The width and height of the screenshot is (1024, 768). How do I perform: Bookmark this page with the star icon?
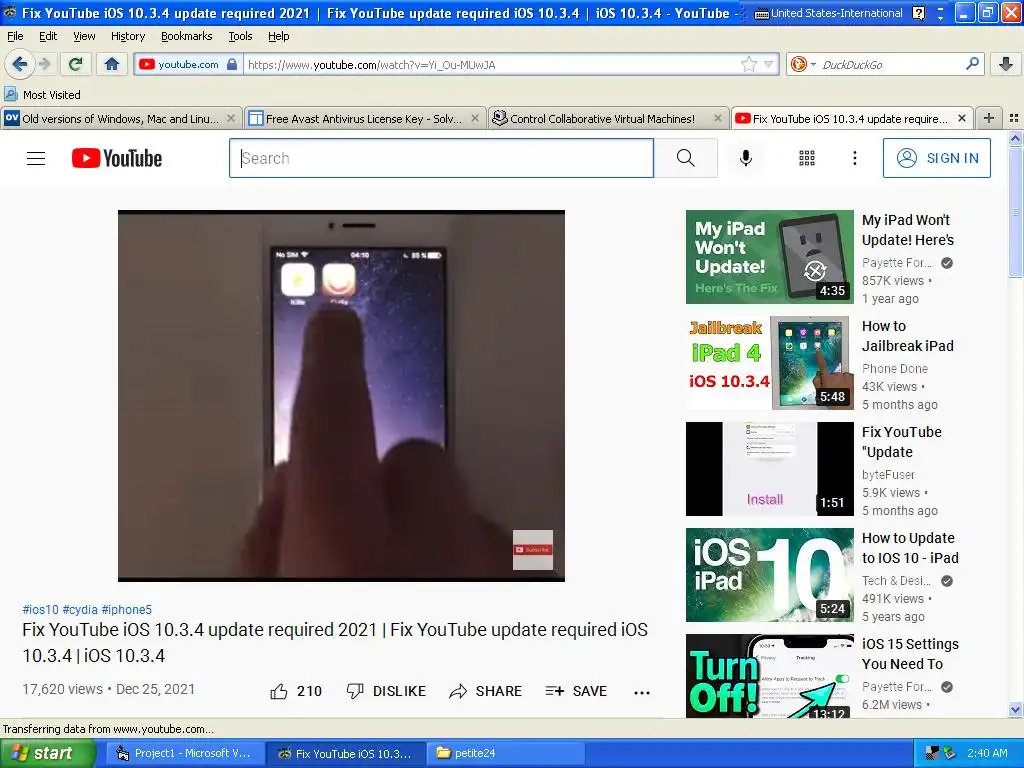748,64
